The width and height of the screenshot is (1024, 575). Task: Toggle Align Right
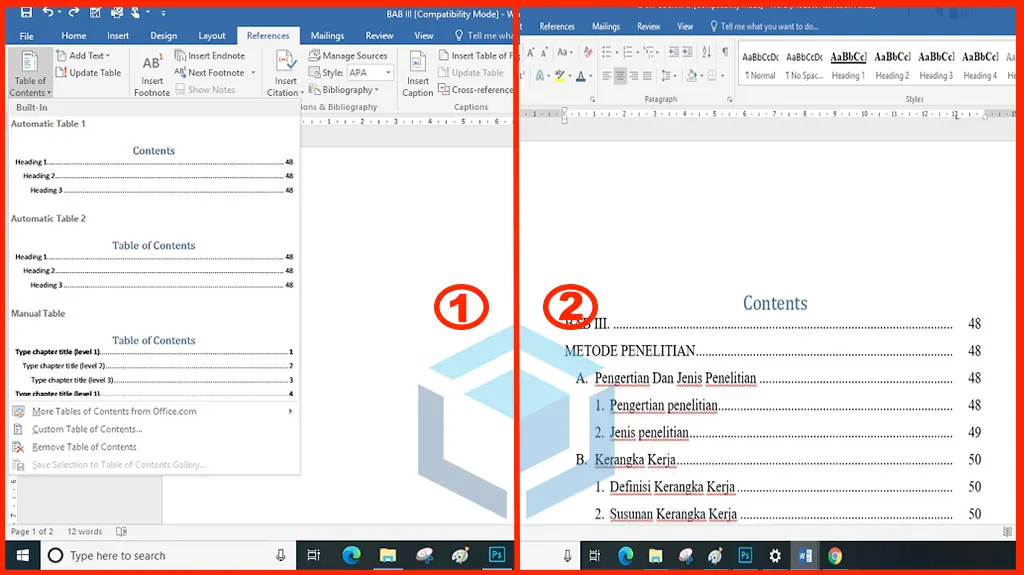tap(633, 76)
